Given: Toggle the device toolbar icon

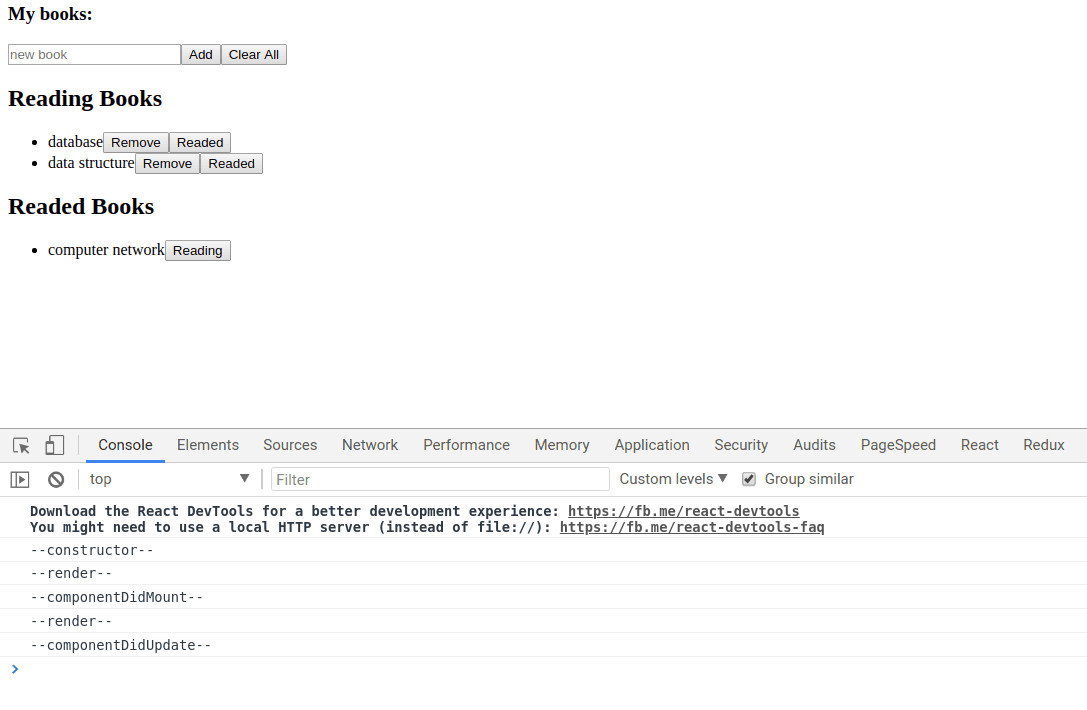Looking at the screenshot, I should pyautogui.click(x=54, y=445).
